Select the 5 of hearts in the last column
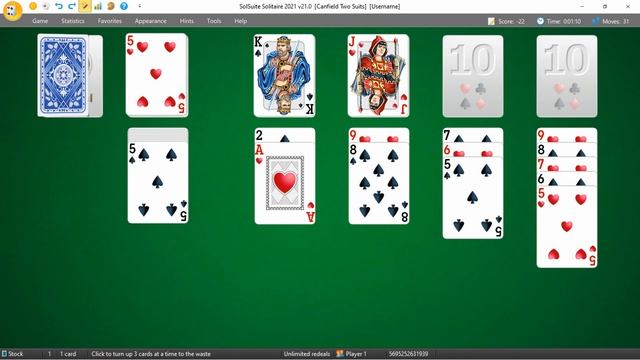 (x=567, y=227)
